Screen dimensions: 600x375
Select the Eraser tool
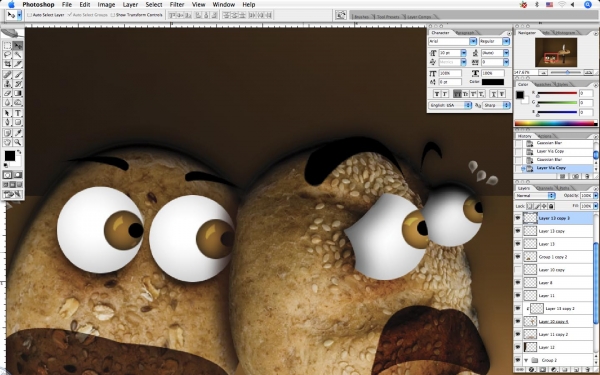tap(7, 93)
